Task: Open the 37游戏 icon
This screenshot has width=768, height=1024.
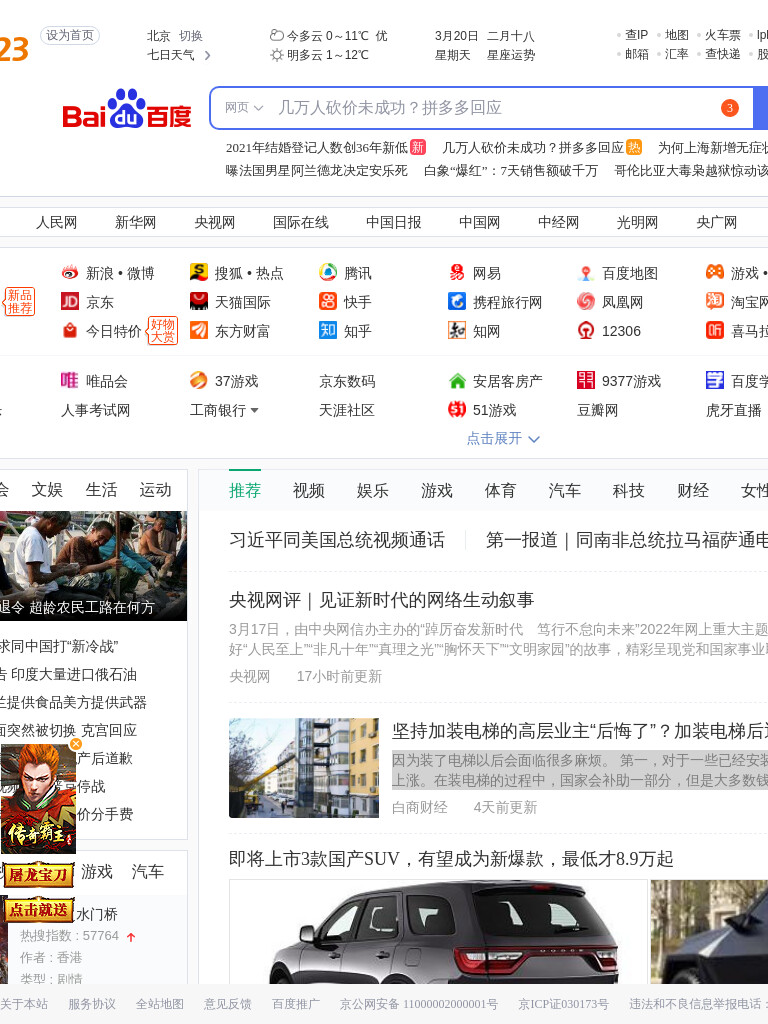Action: point(199,380)
